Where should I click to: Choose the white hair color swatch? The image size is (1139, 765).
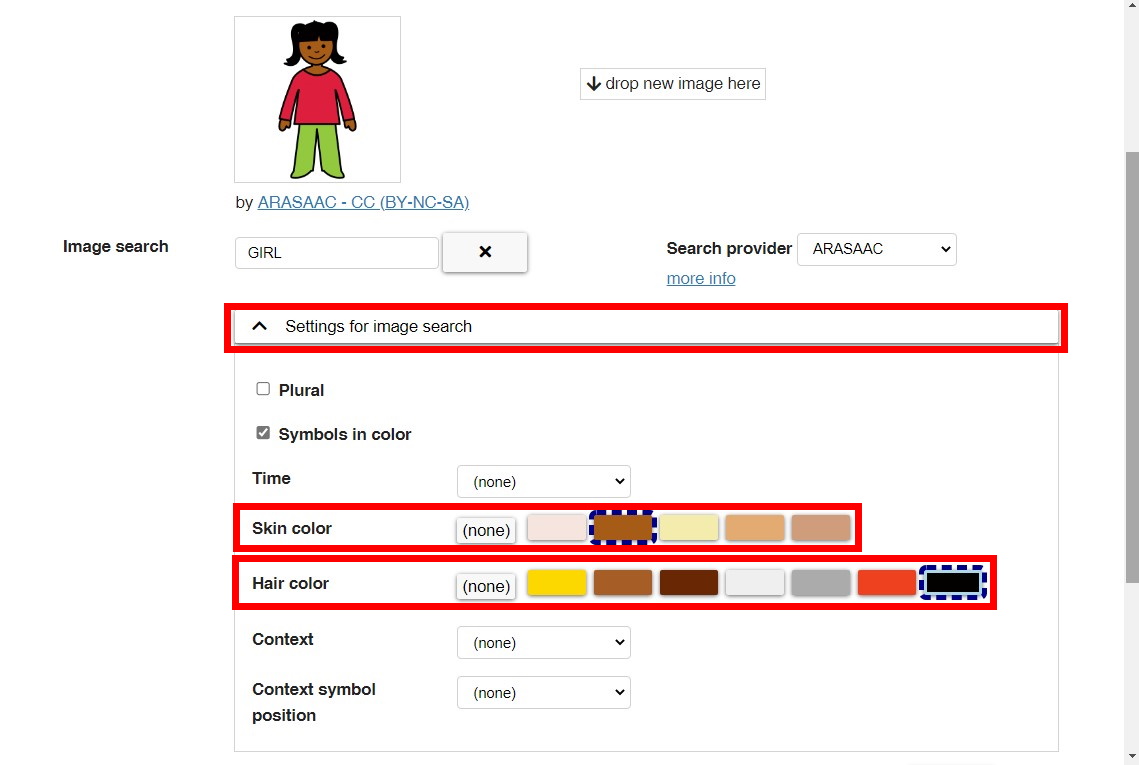tap(755, 583)
